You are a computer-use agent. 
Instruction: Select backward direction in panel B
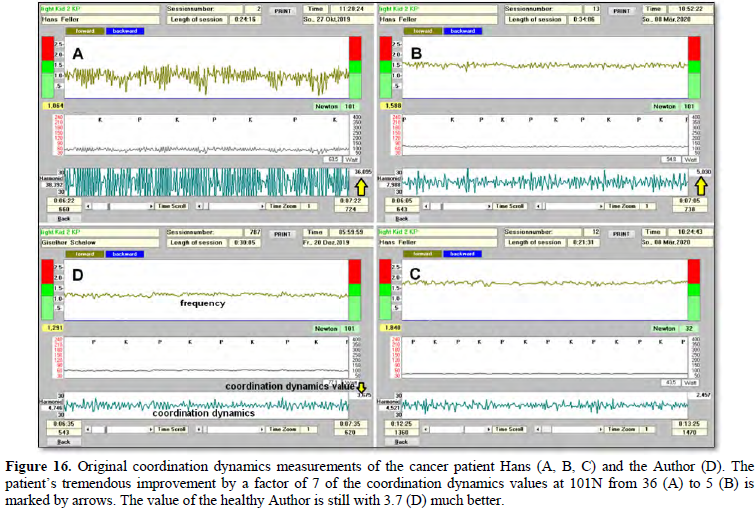[463, 31]
